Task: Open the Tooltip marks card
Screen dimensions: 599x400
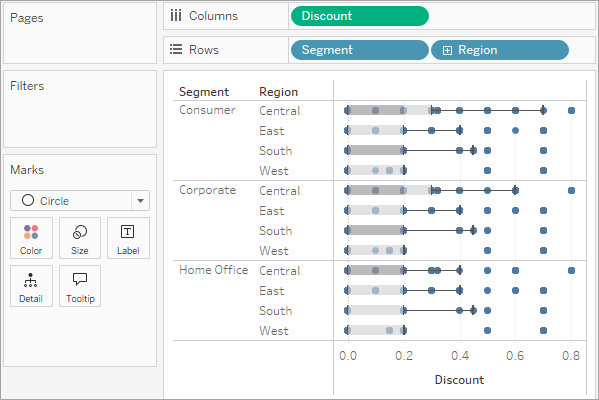Action: coord(80,286)
